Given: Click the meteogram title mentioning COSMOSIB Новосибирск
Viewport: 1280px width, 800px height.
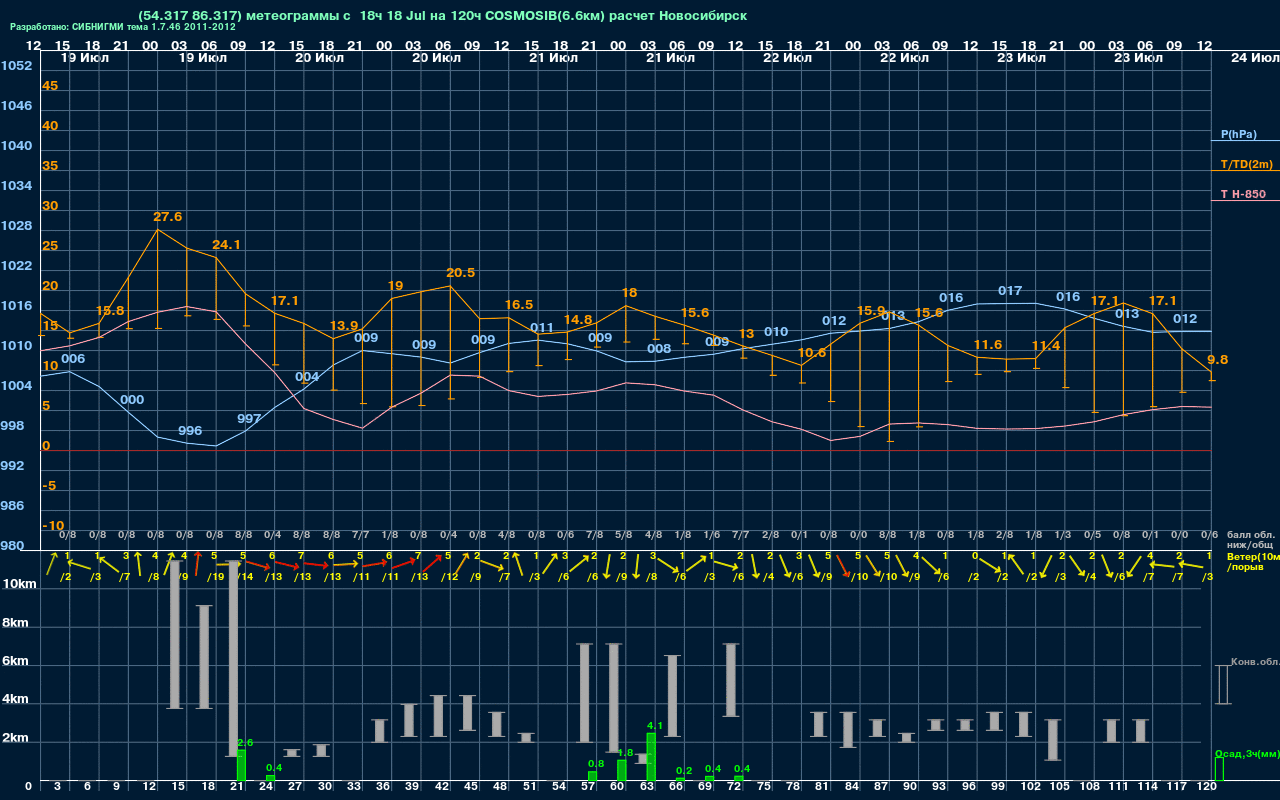Looking at the screenshot, I should [443, 15].
